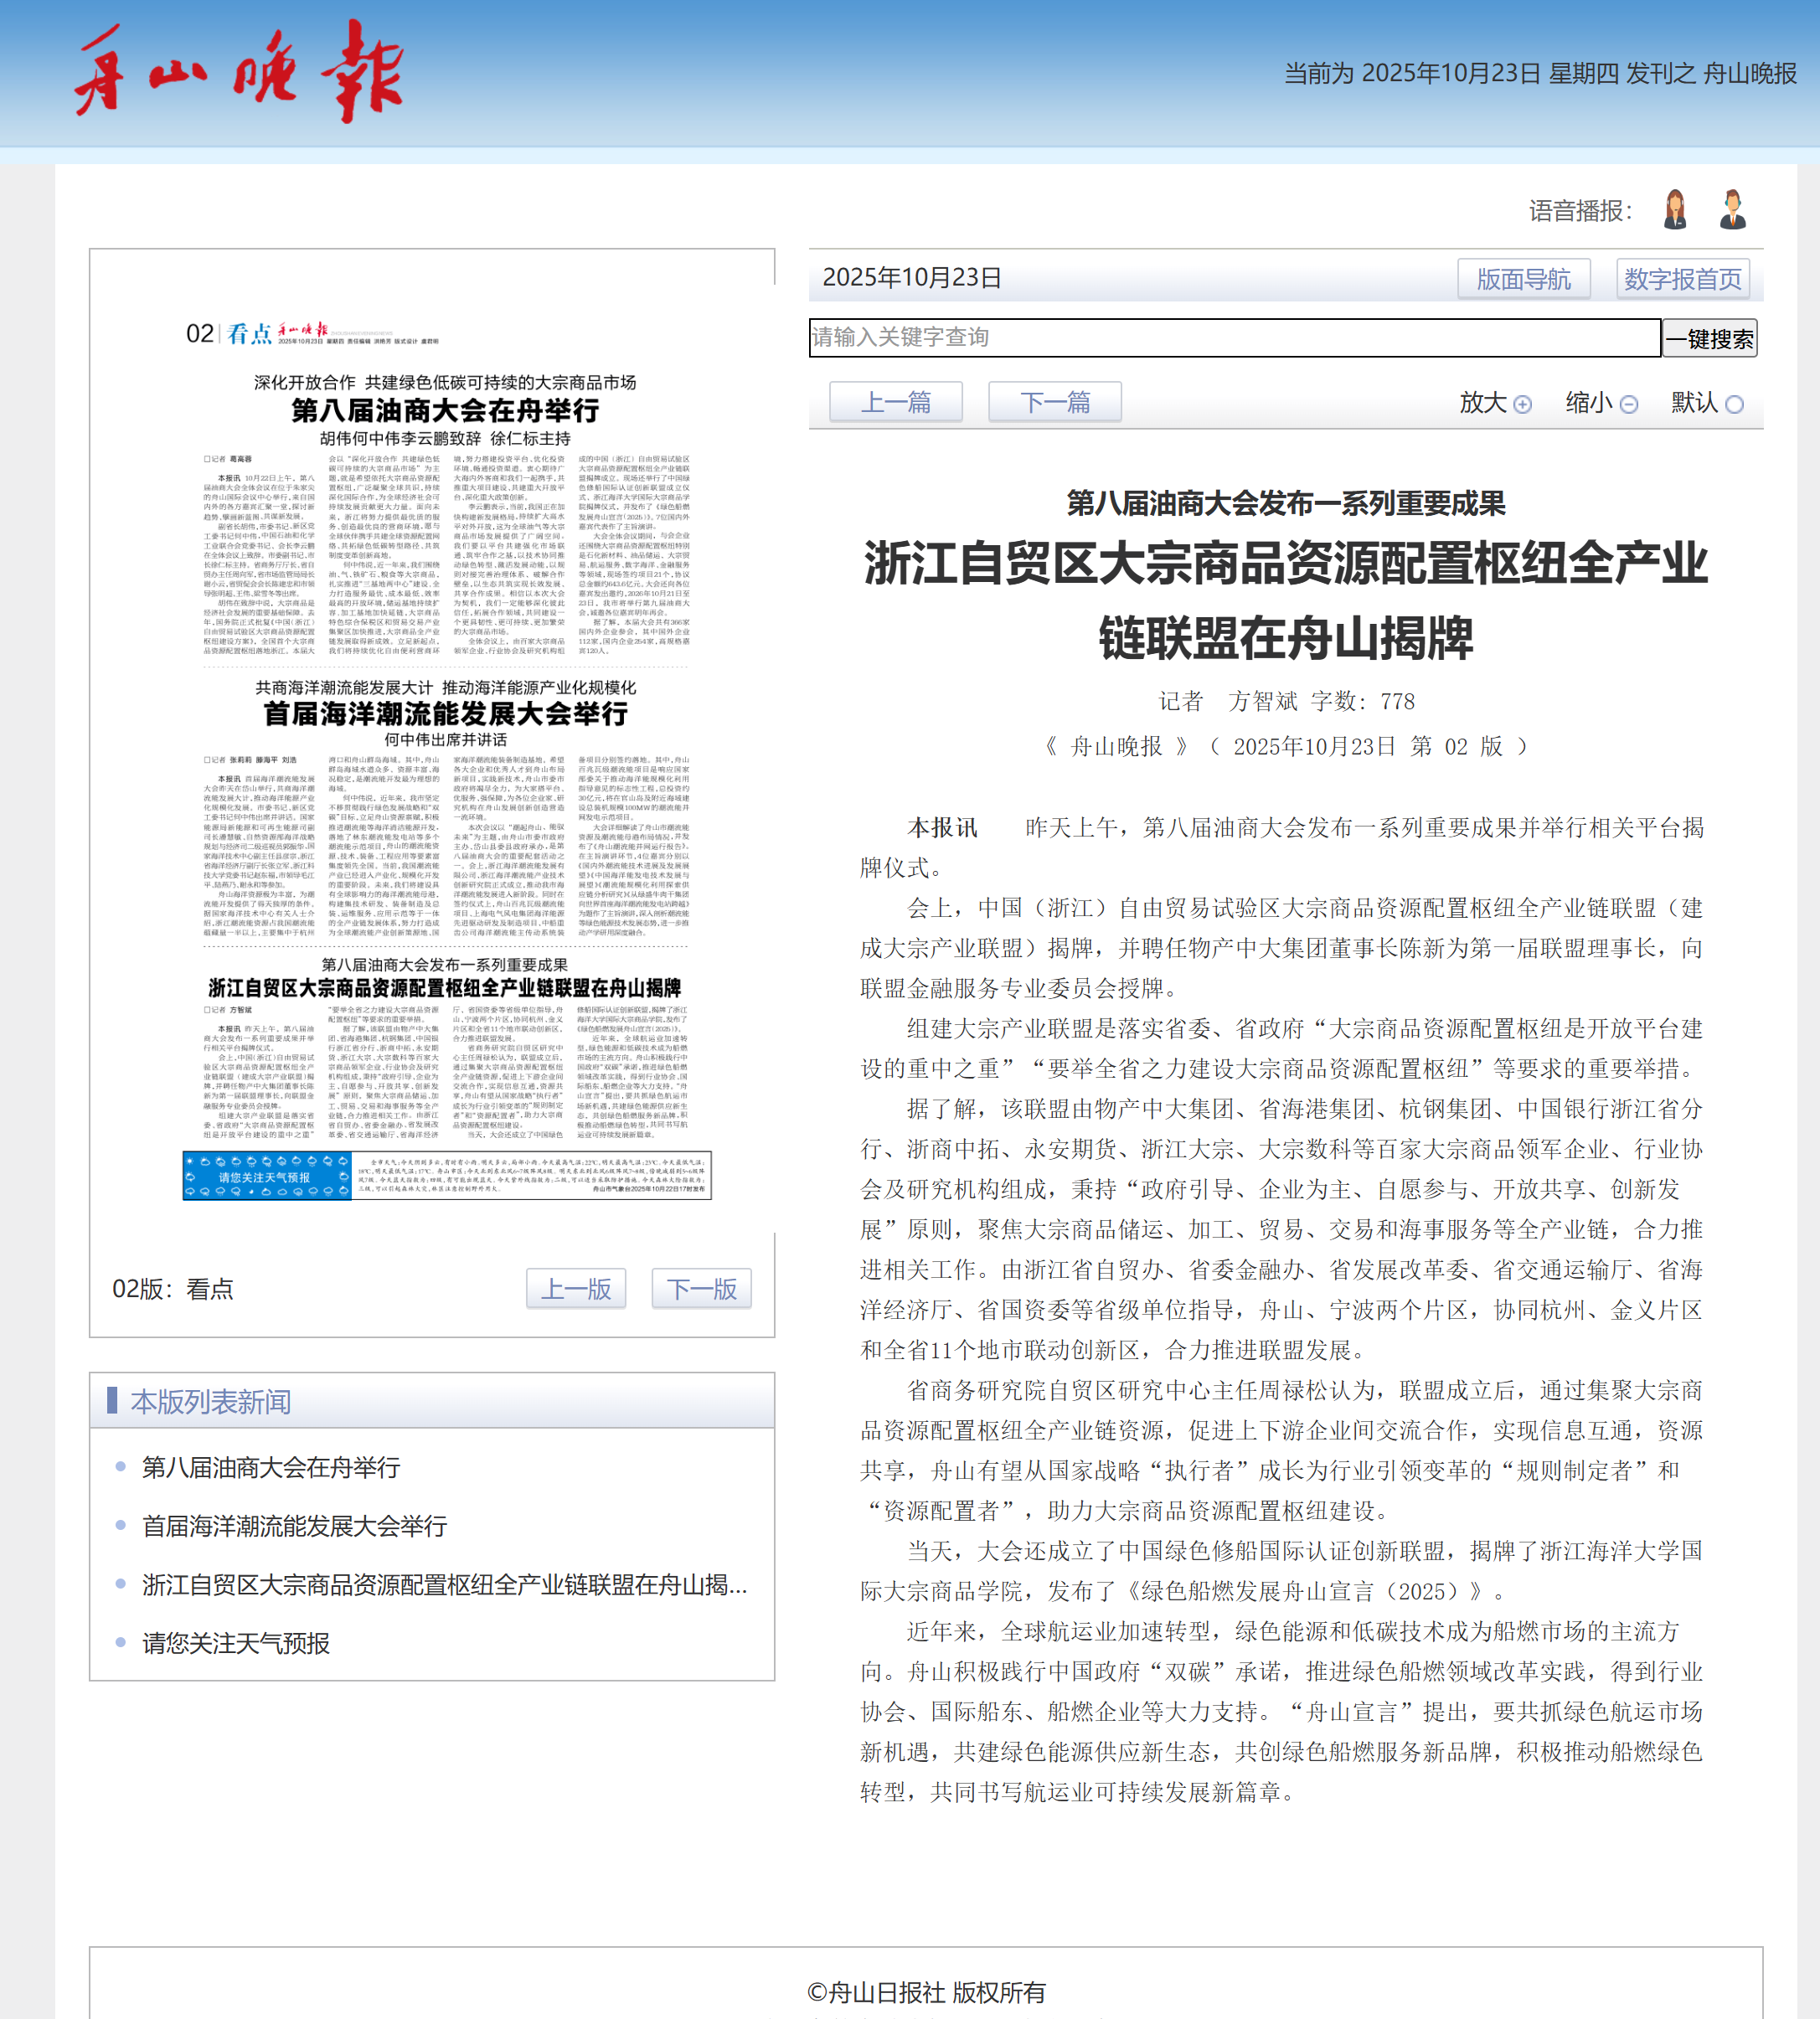Click the 放大 plus zoom icon
The width and height of the screenshot is (1820, 2019).
click(x=1522, y=404)
